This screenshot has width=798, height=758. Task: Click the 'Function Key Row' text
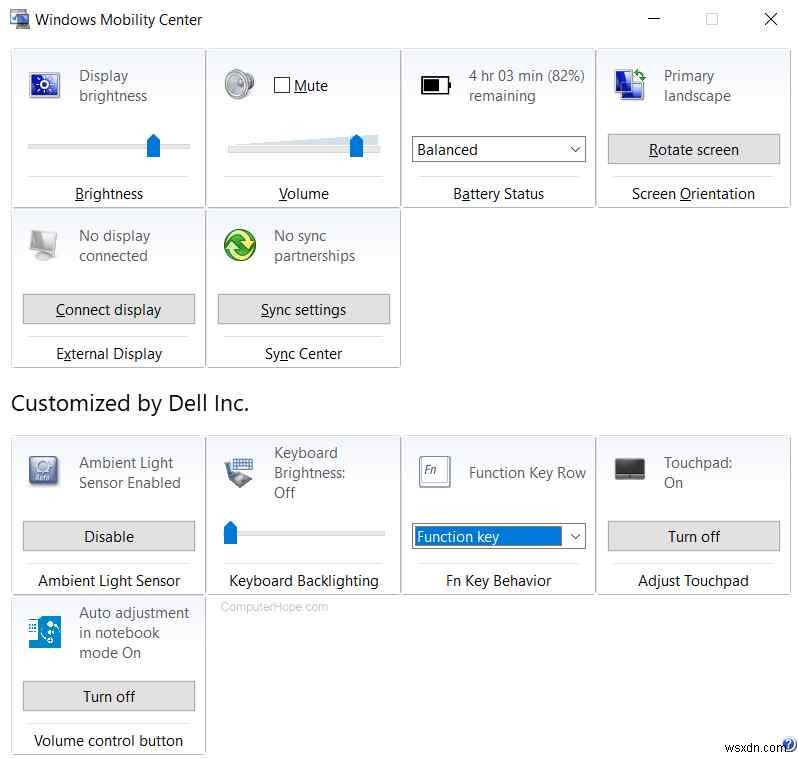point(527,472)
